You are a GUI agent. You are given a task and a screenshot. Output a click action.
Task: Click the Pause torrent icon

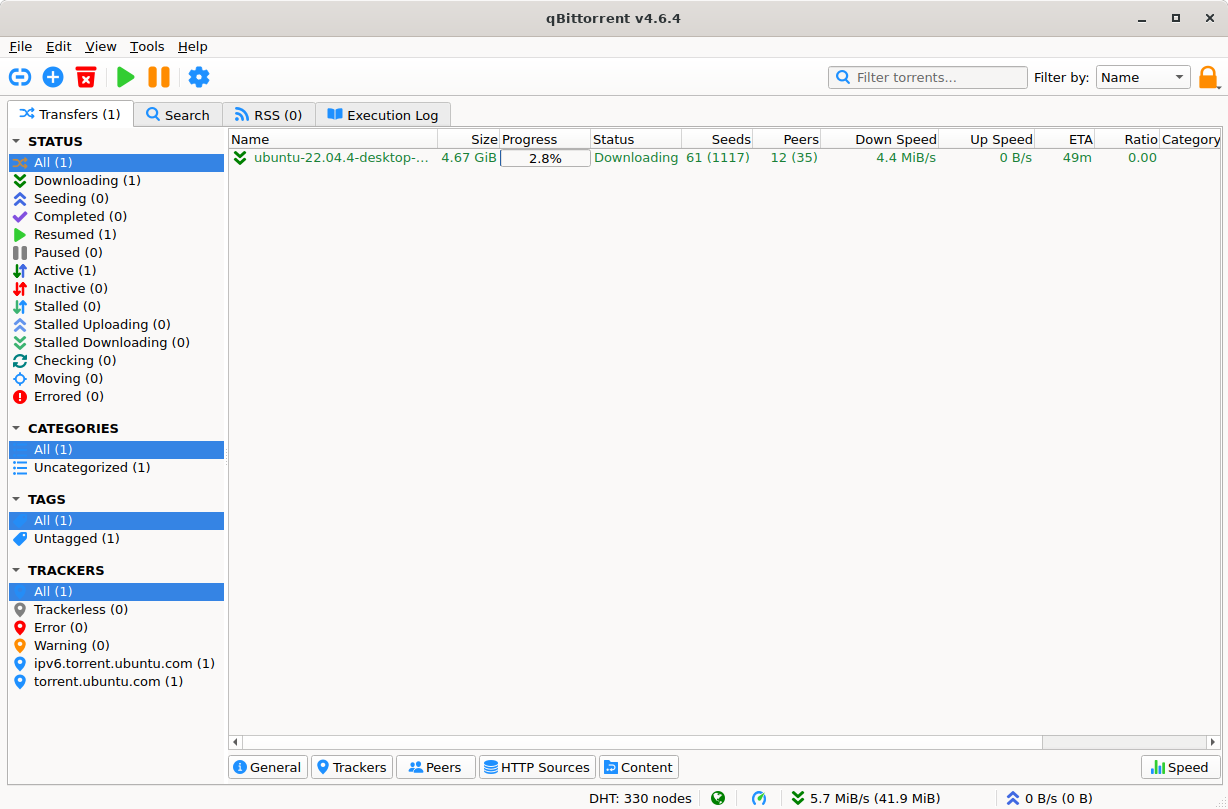159,77
